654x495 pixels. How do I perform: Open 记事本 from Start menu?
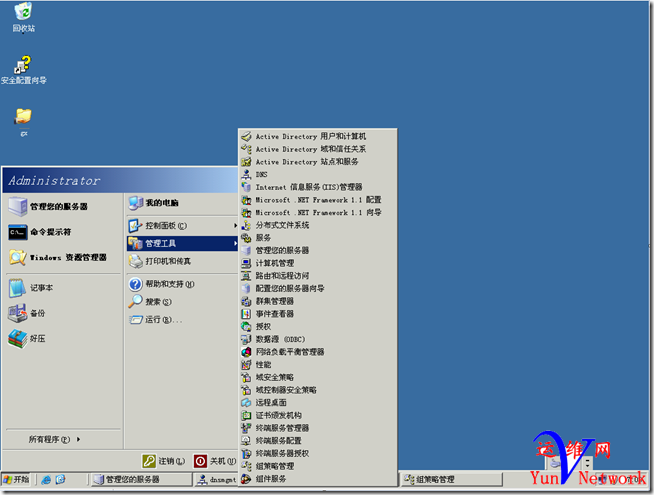(x=63, y=288)
